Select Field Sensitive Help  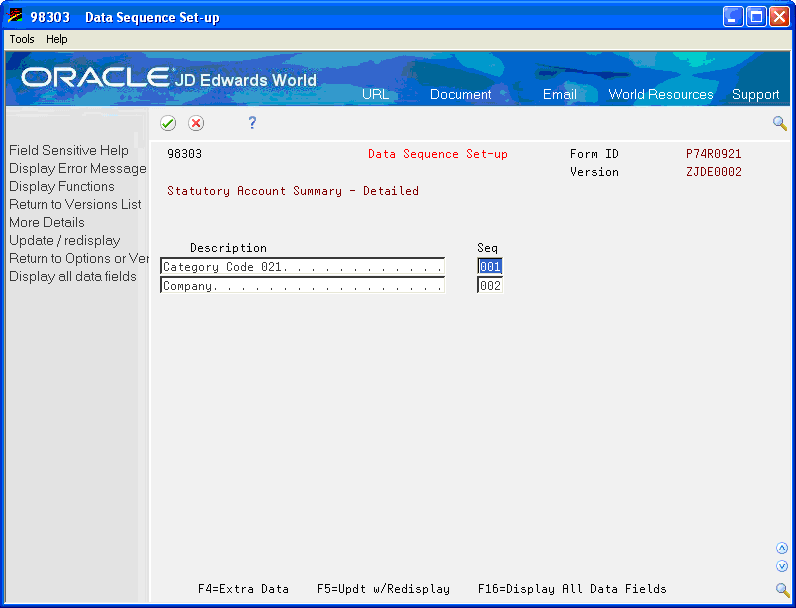(69, 150)
